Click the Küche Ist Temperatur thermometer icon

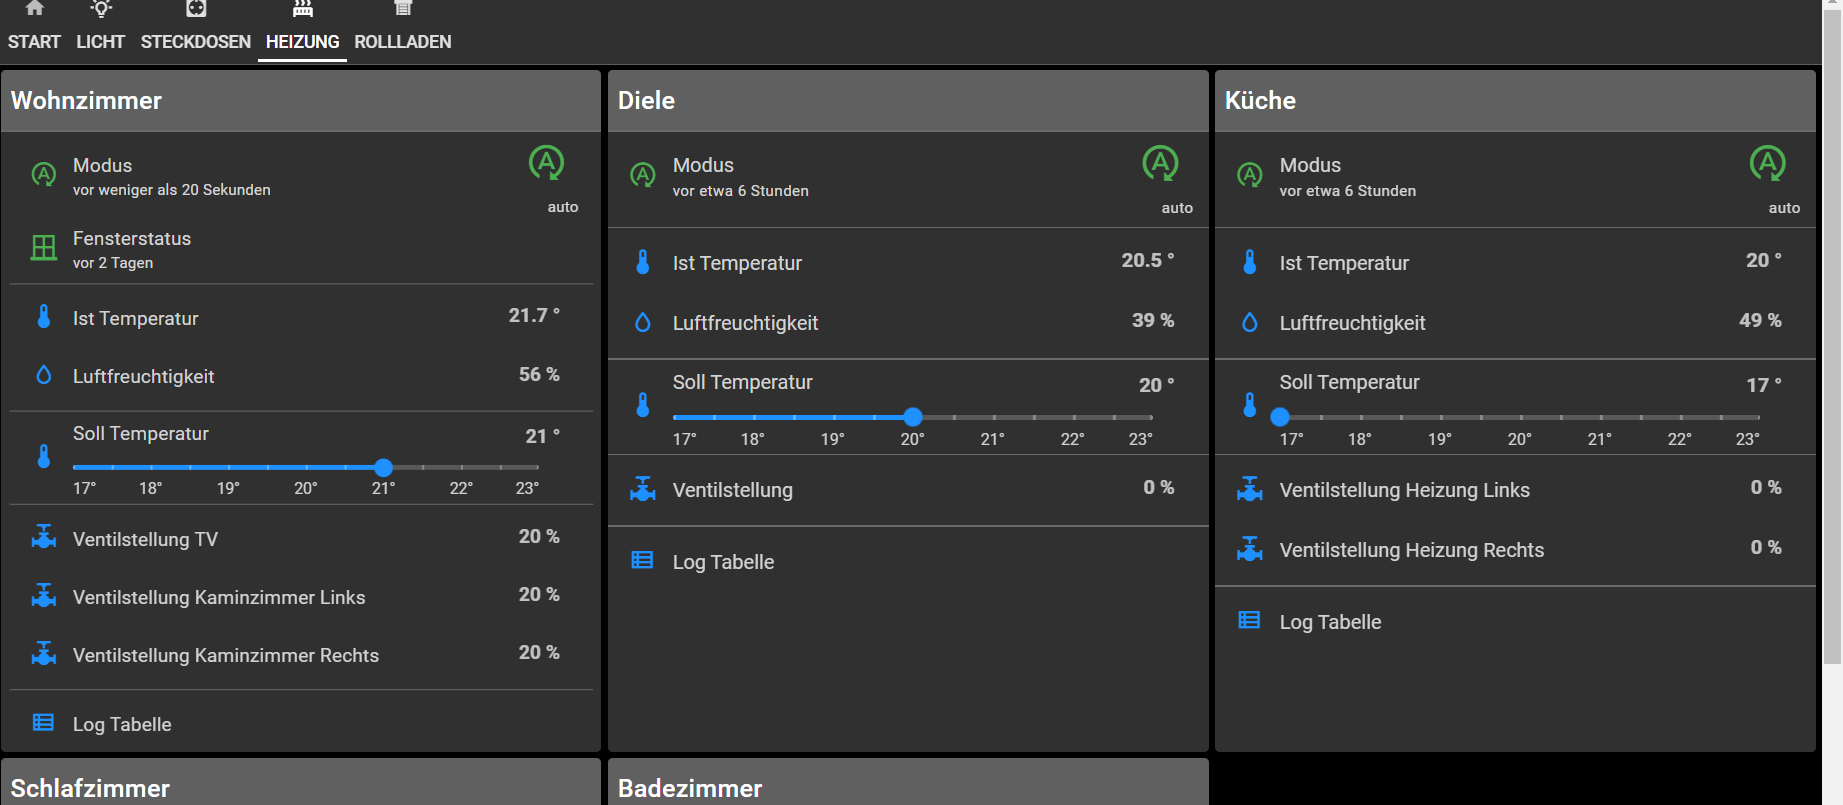1250,262
